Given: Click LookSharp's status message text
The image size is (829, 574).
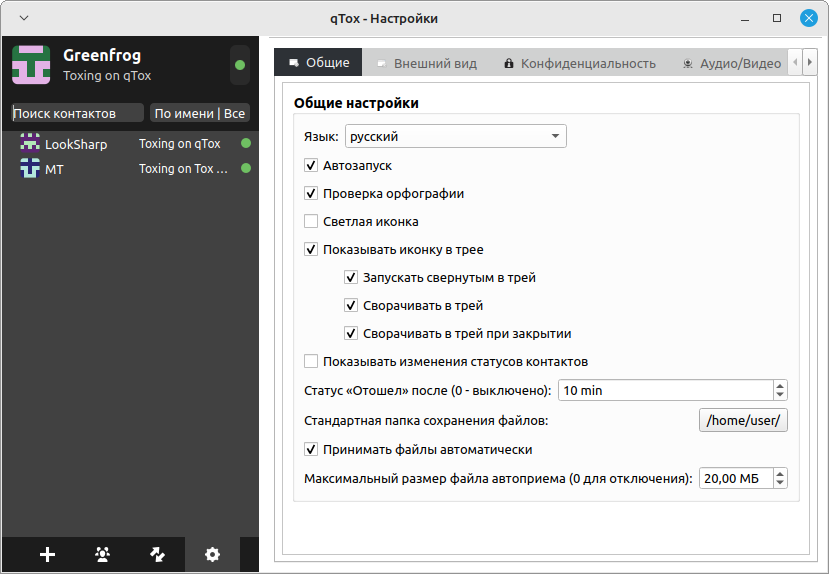Looking at the screenshot, I should click(x=180, y=144).
